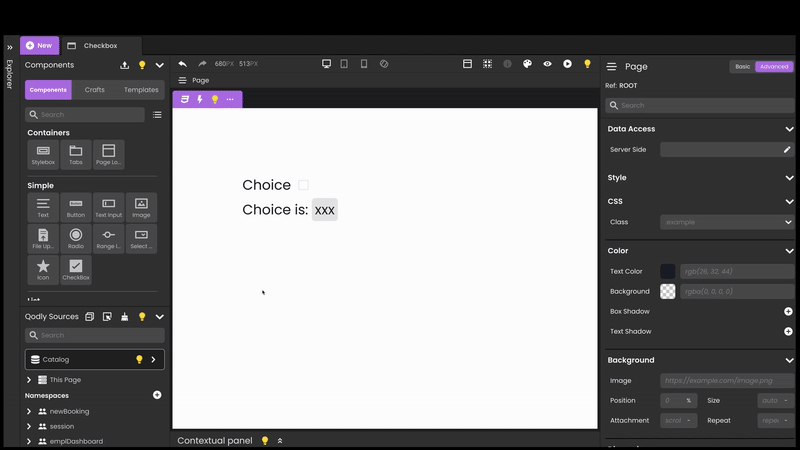Toggle the Choice checkbox on canvas
The image size is (800, 450).
pyautogui.click(x=303, y=185)
